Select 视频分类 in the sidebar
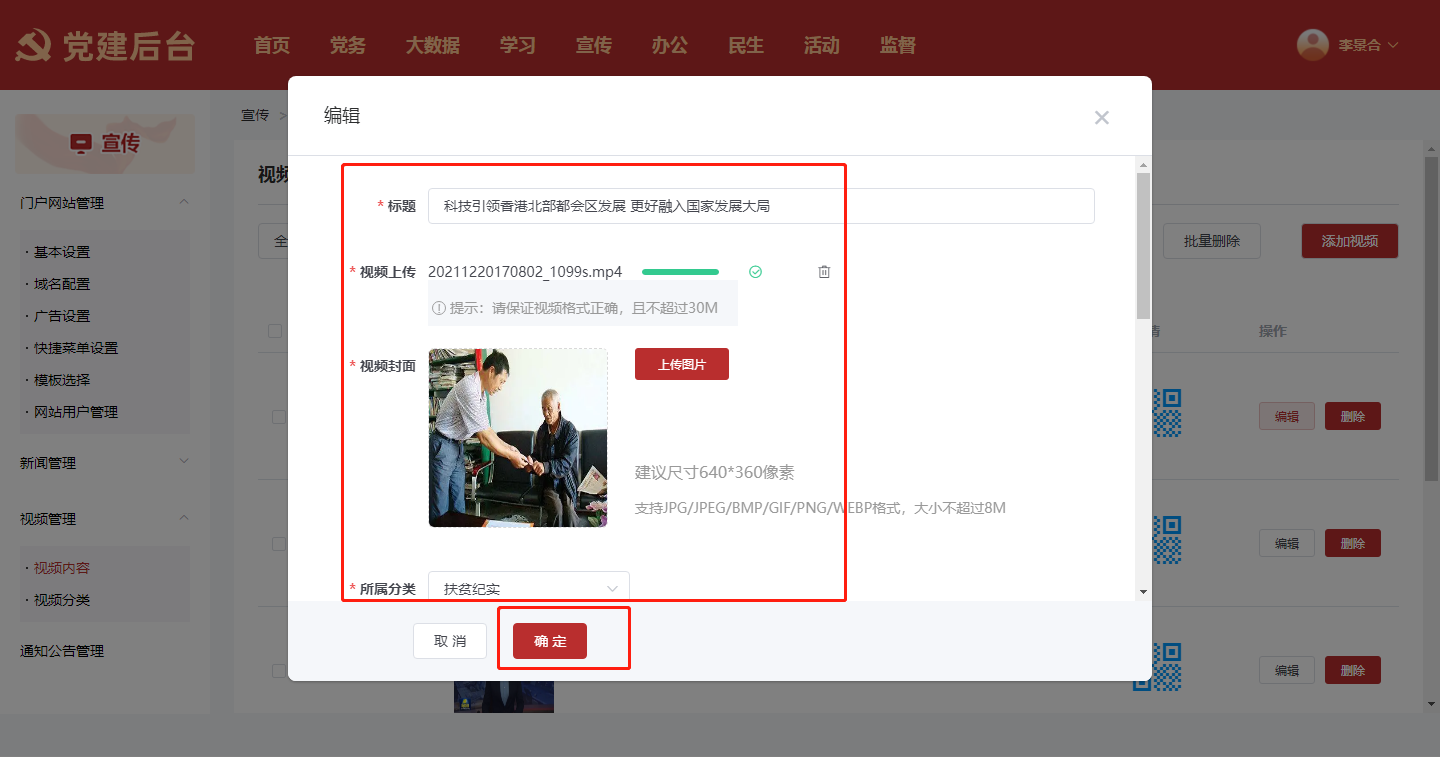 (x=62, y=600)
